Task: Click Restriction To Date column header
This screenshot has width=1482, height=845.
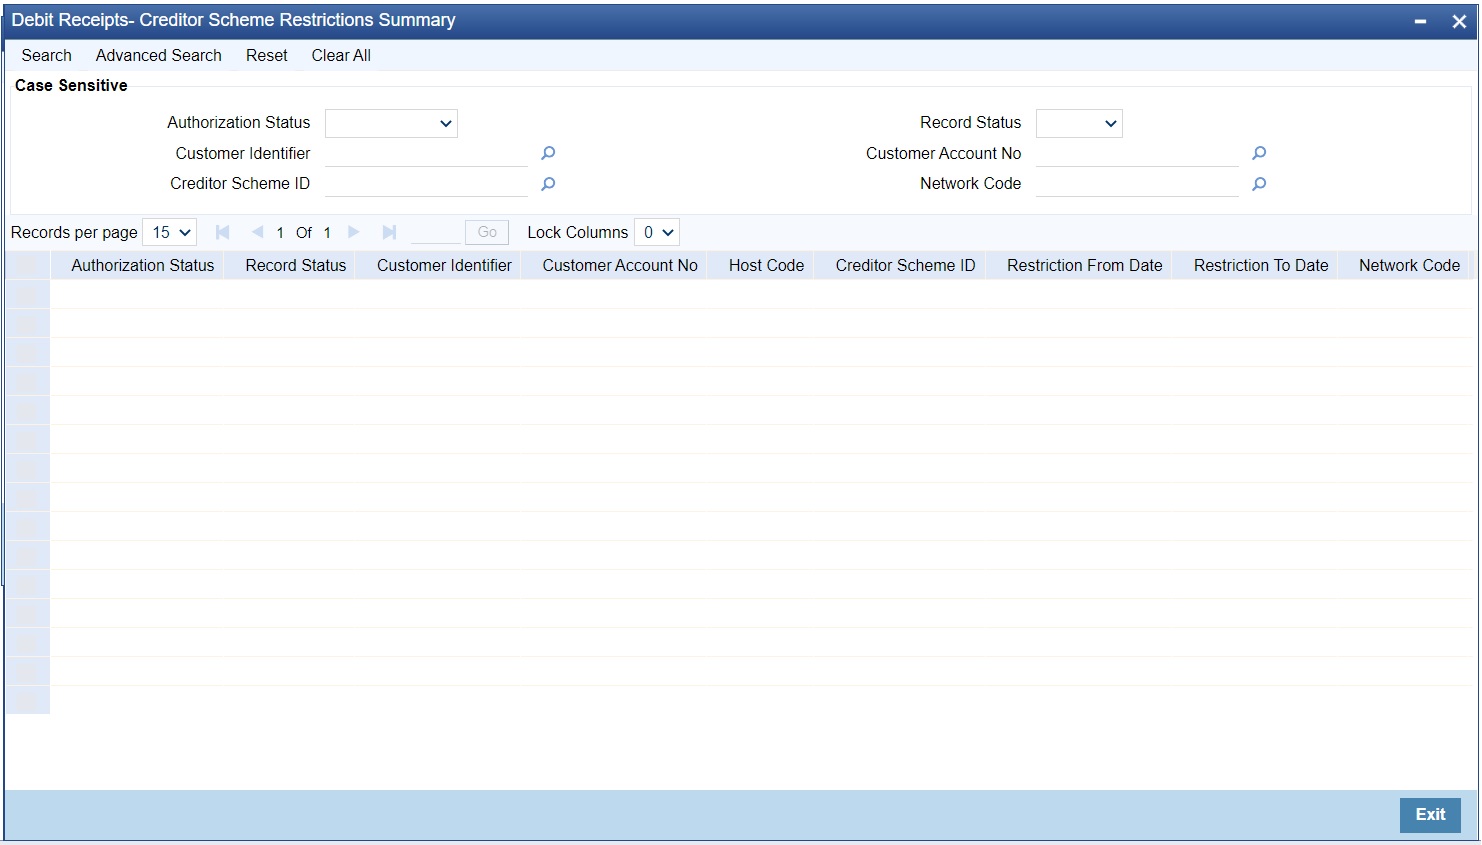Action: [1261, 265]
